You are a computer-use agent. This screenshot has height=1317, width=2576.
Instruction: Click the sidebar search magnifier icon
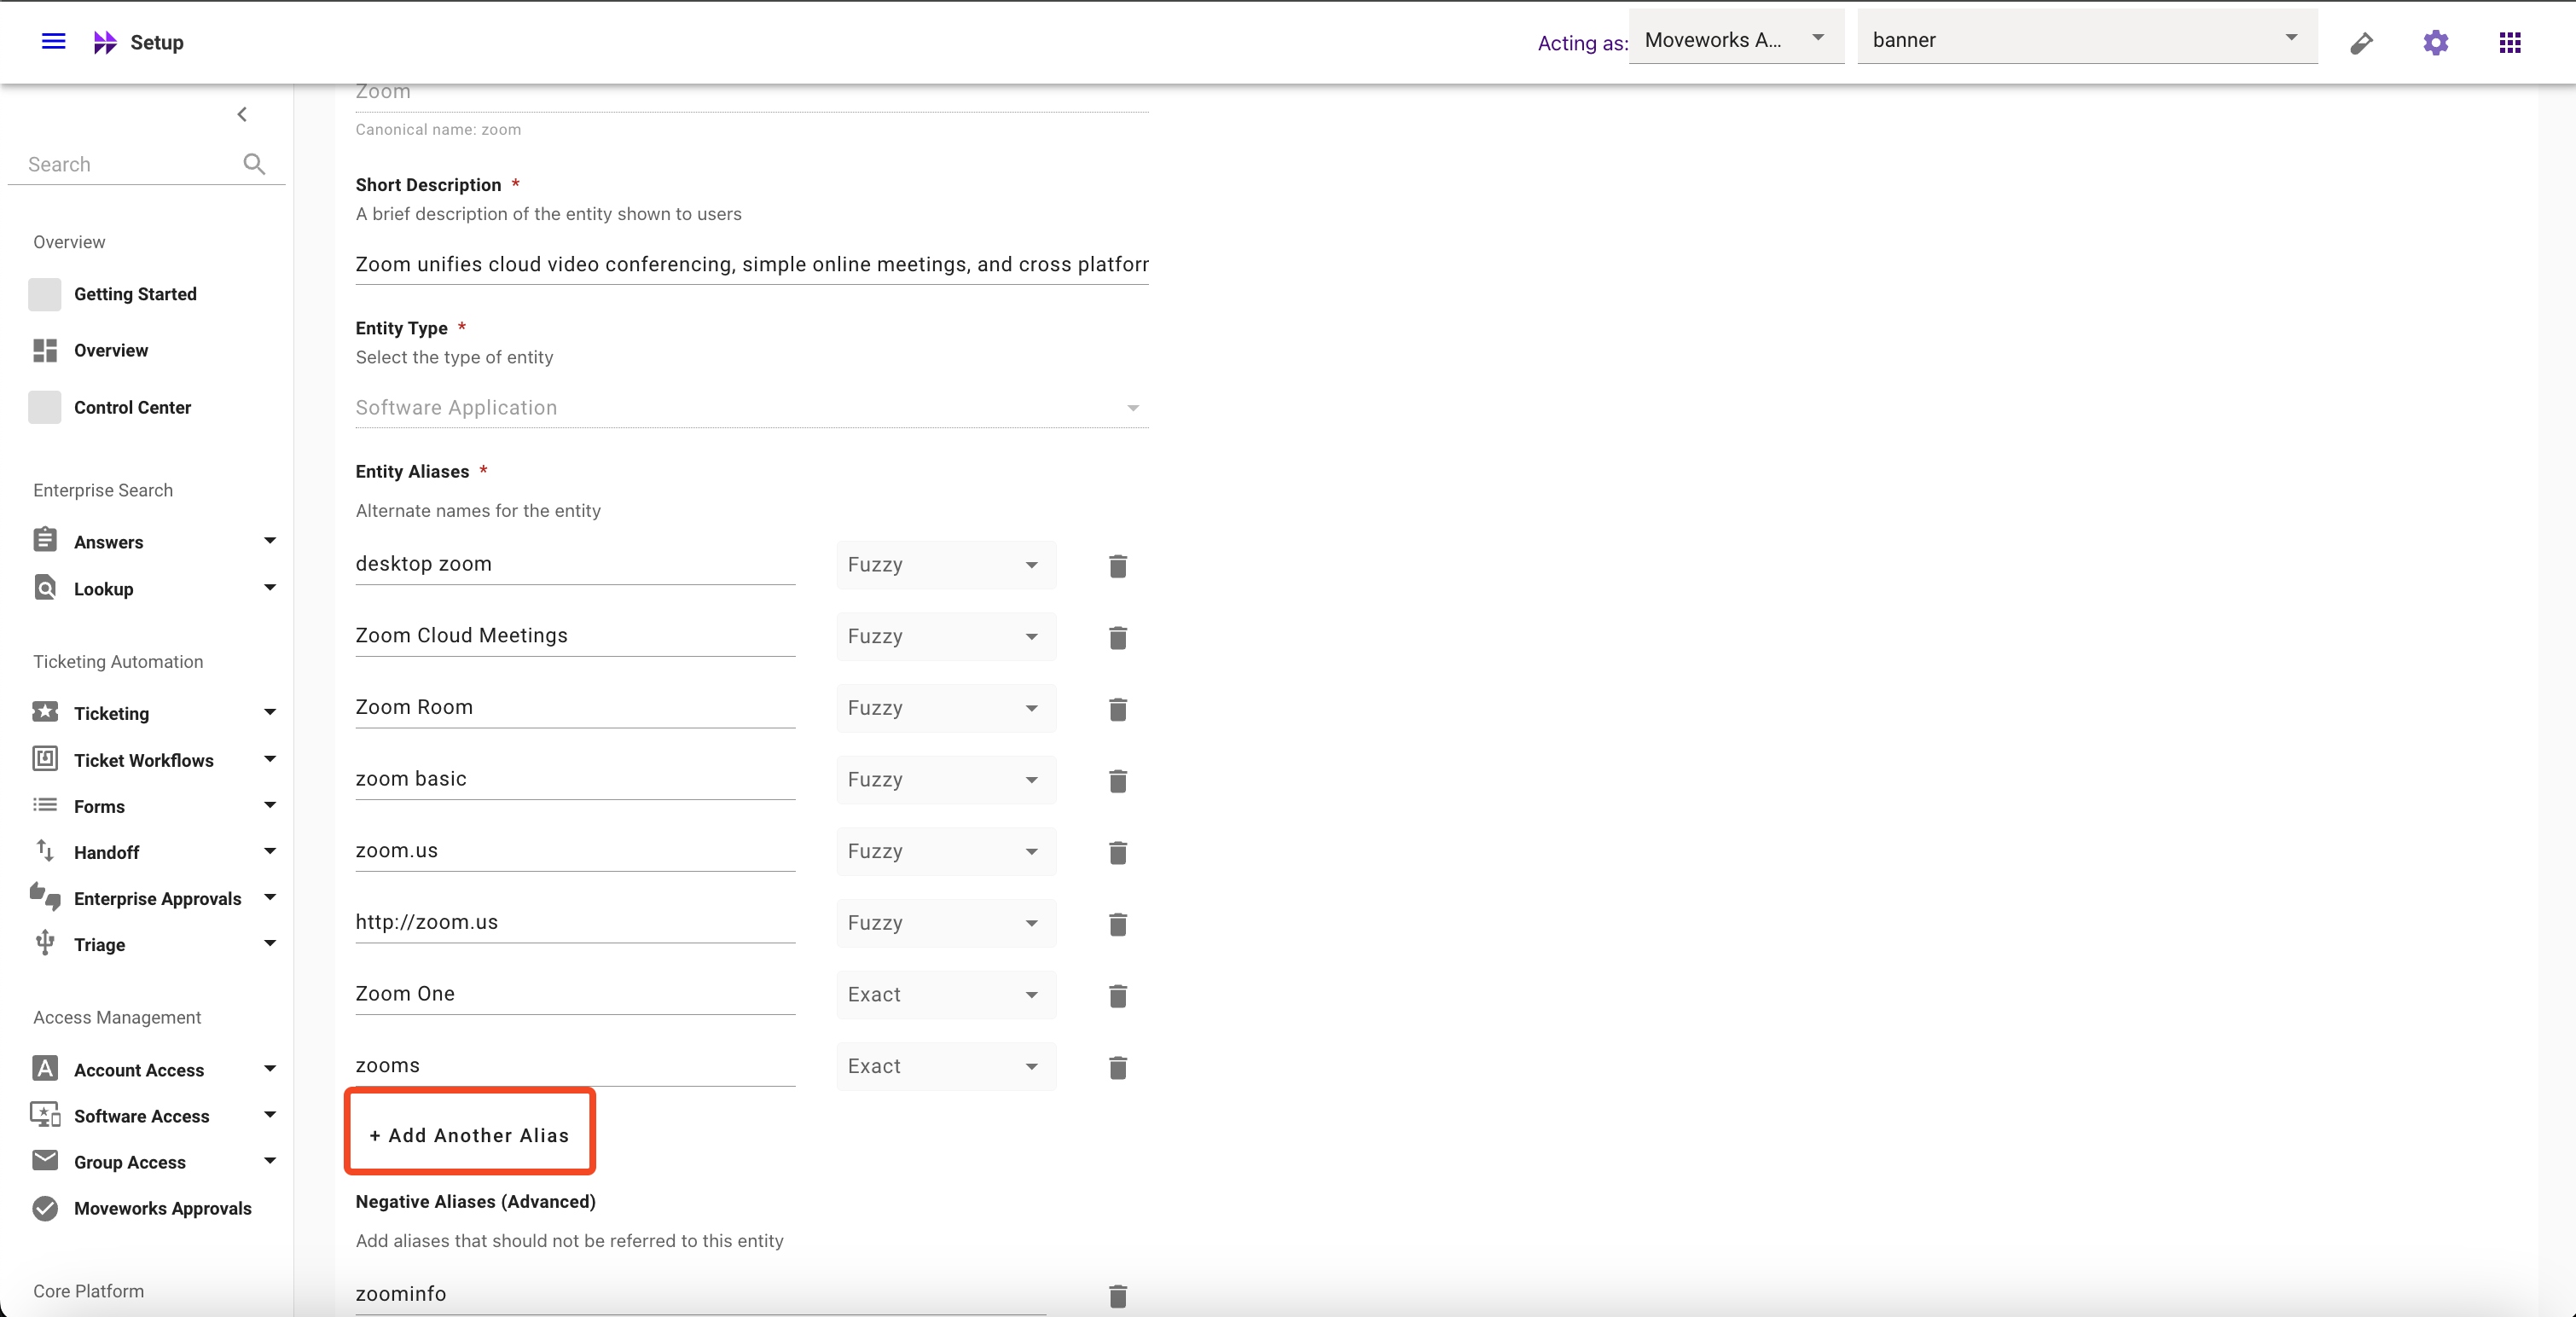pos(254,164)
